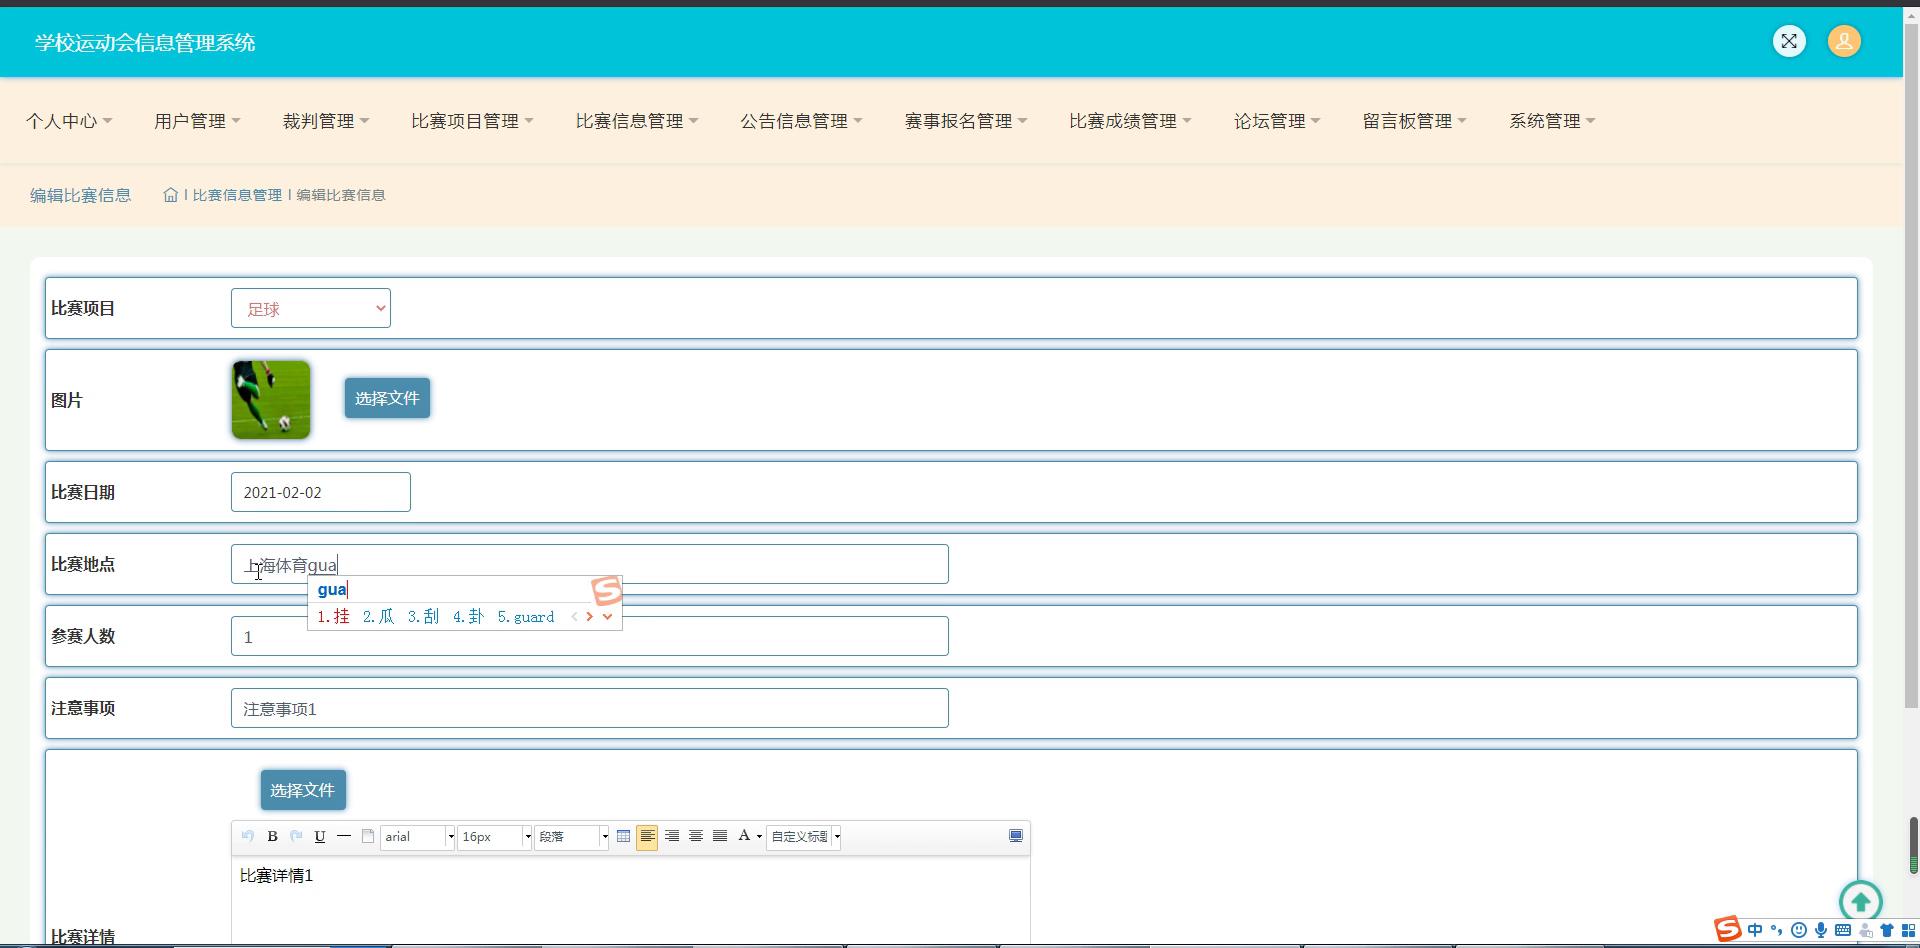Screen dimensions: 1920x948
Task: Select IME candidate 3.刮
Action: (423, 616)
